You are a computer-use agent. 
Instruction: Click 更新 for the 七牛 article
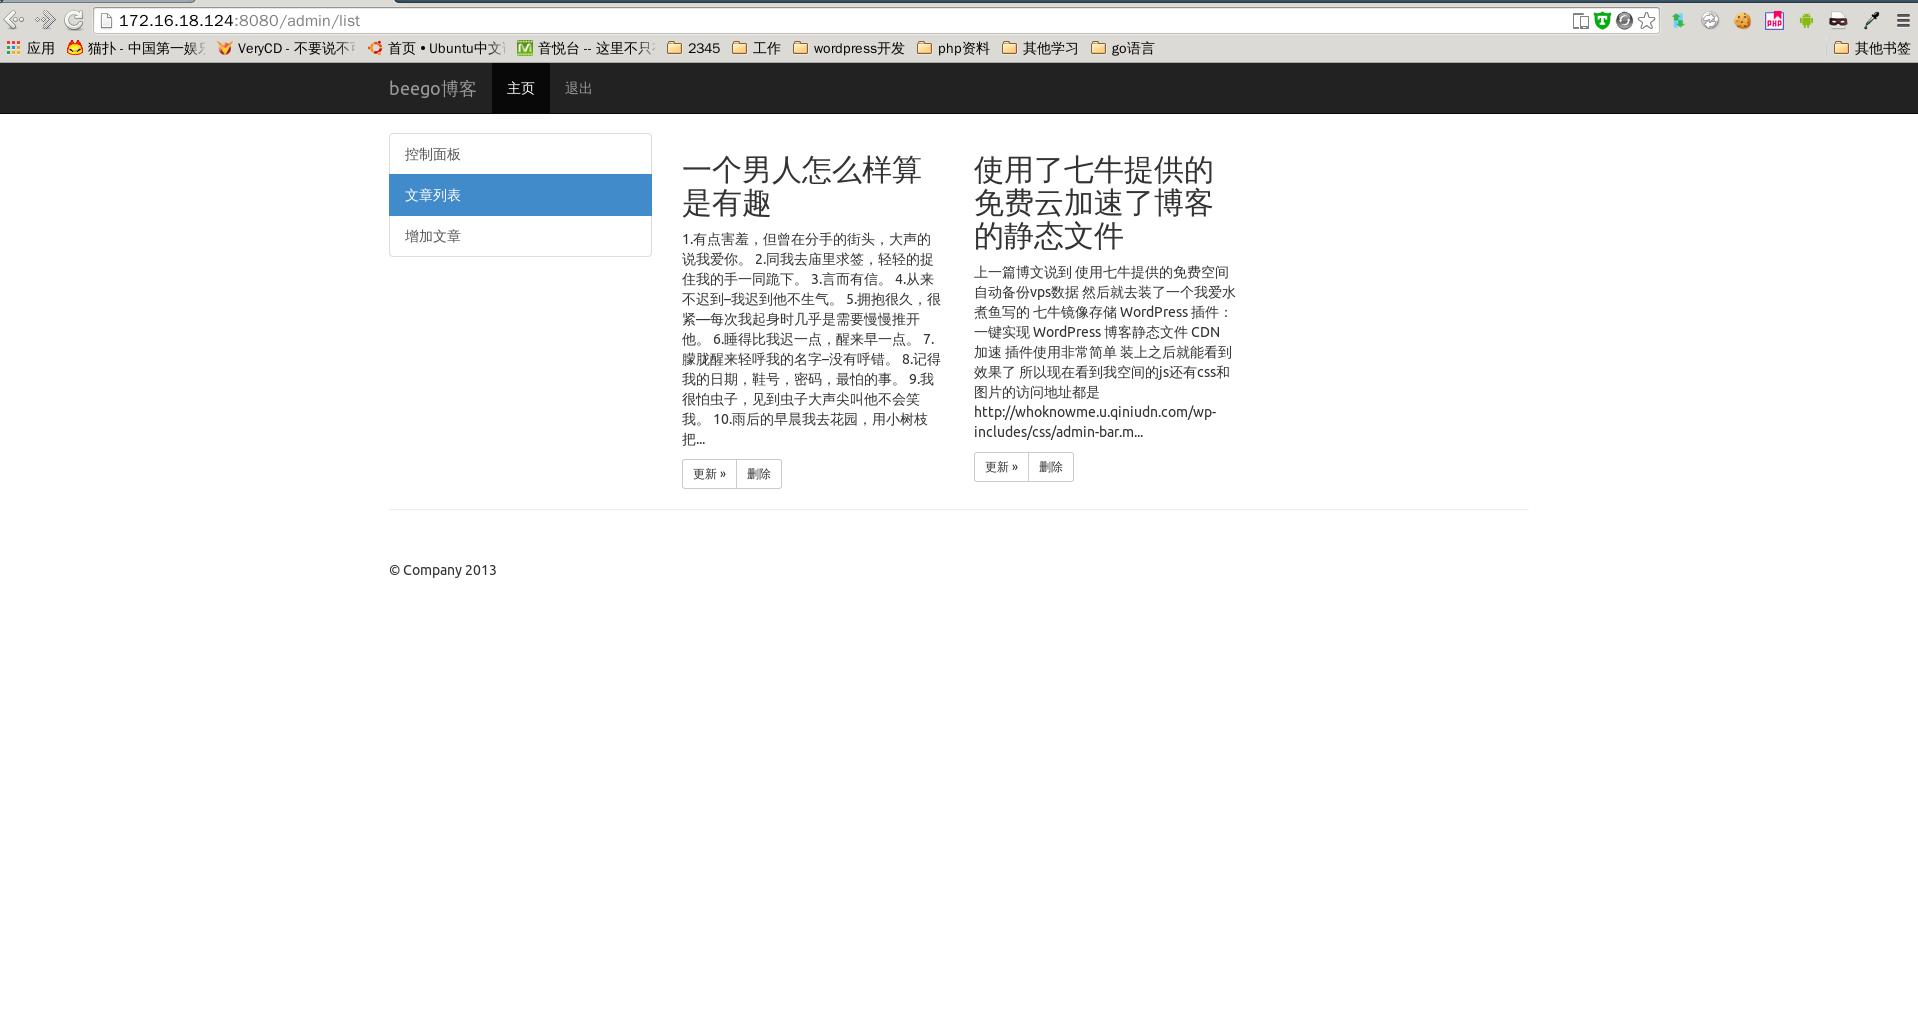click(1001, 467)
